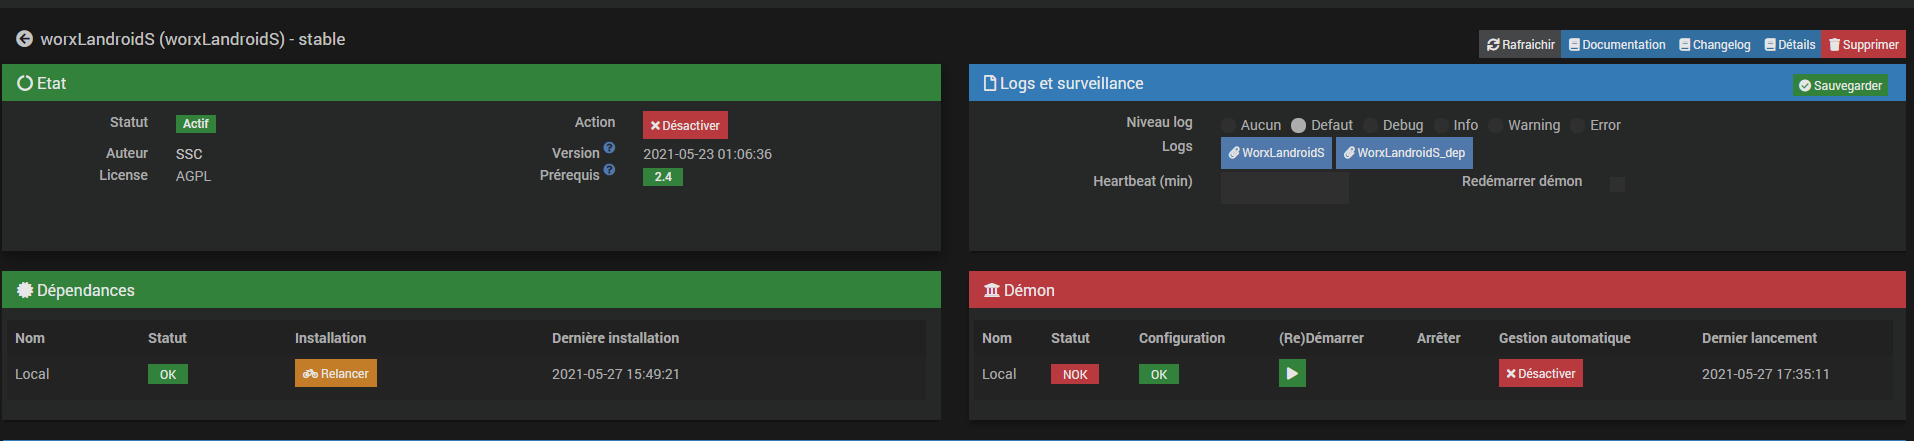Start the demon with the green play button
Image resolution: width=1914 pixels, height=441 pixels.
(1292, 373)
